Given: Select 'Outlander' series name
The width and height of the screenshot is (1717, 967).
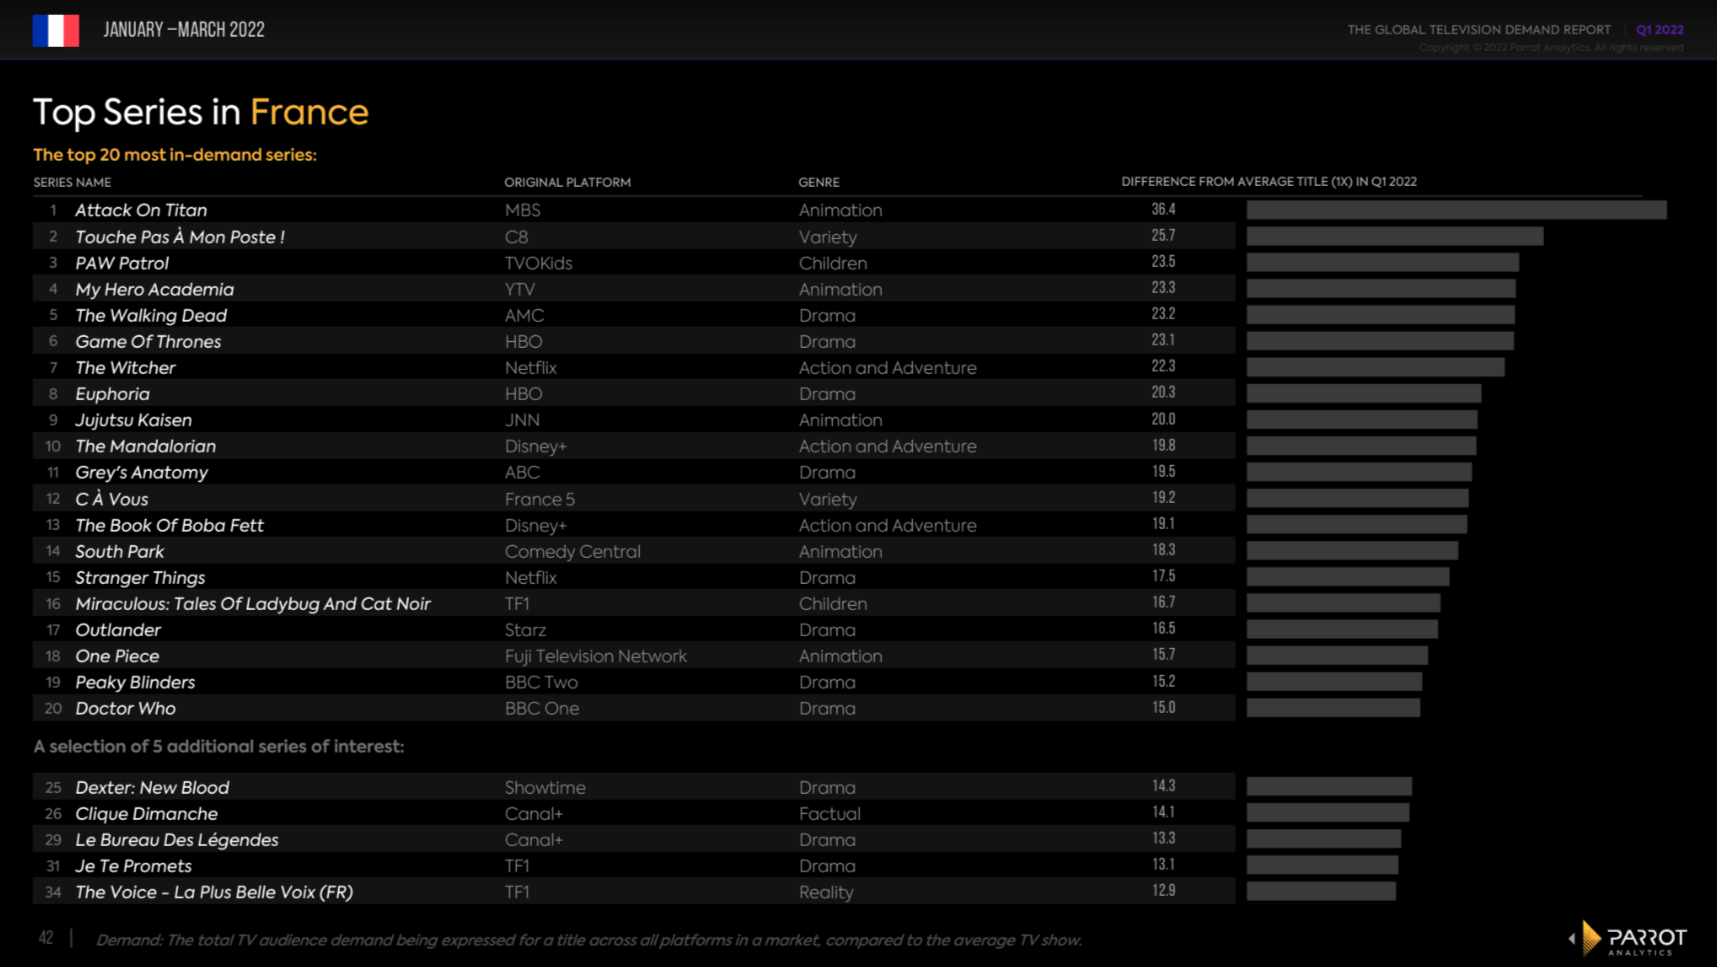Looking at the screenshot, I should 118,630.
